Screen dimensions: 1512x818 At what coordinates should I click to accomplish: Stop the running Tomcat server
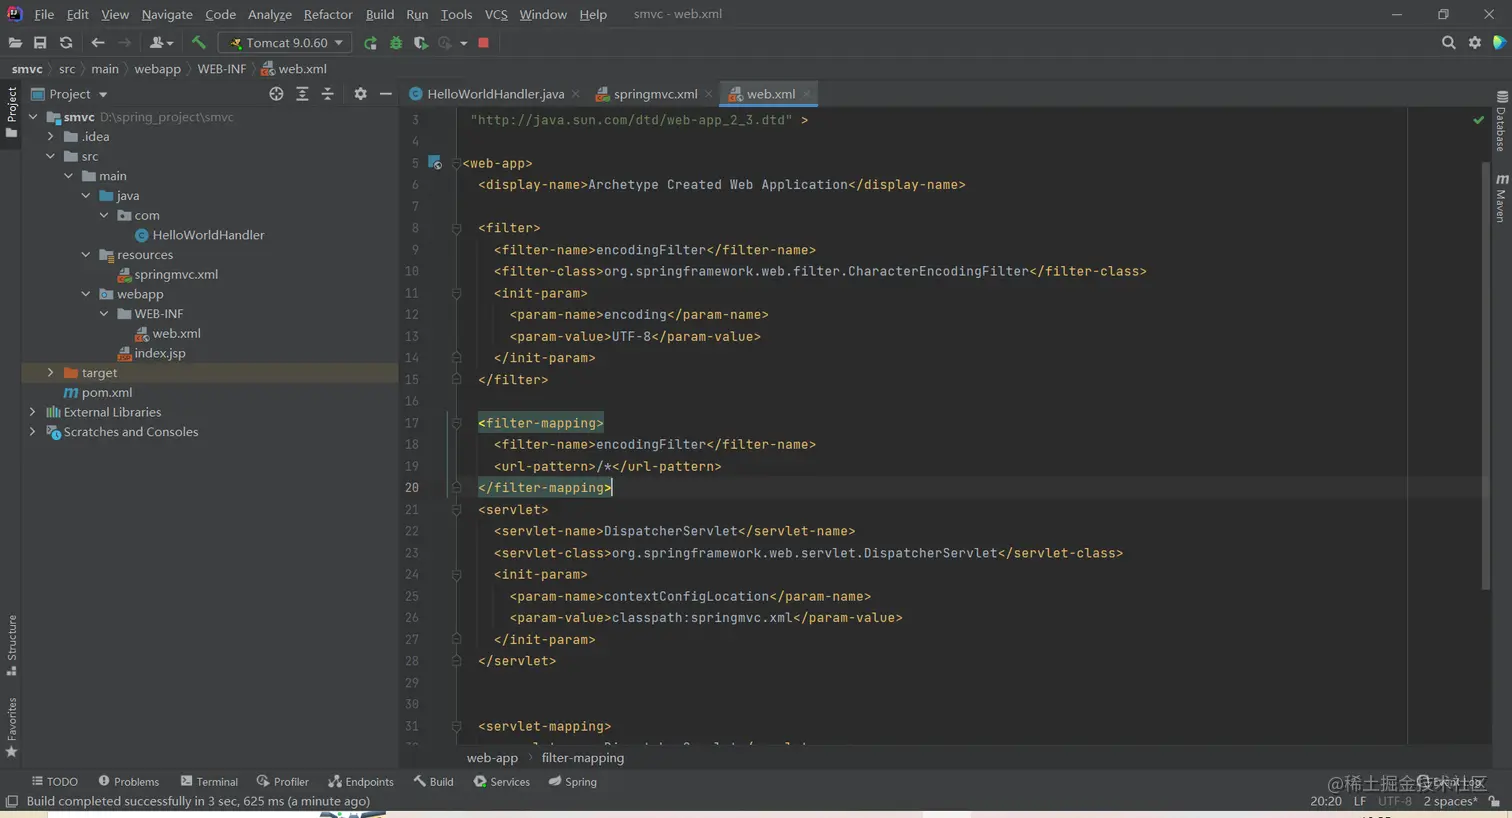[x=484, y=43]
